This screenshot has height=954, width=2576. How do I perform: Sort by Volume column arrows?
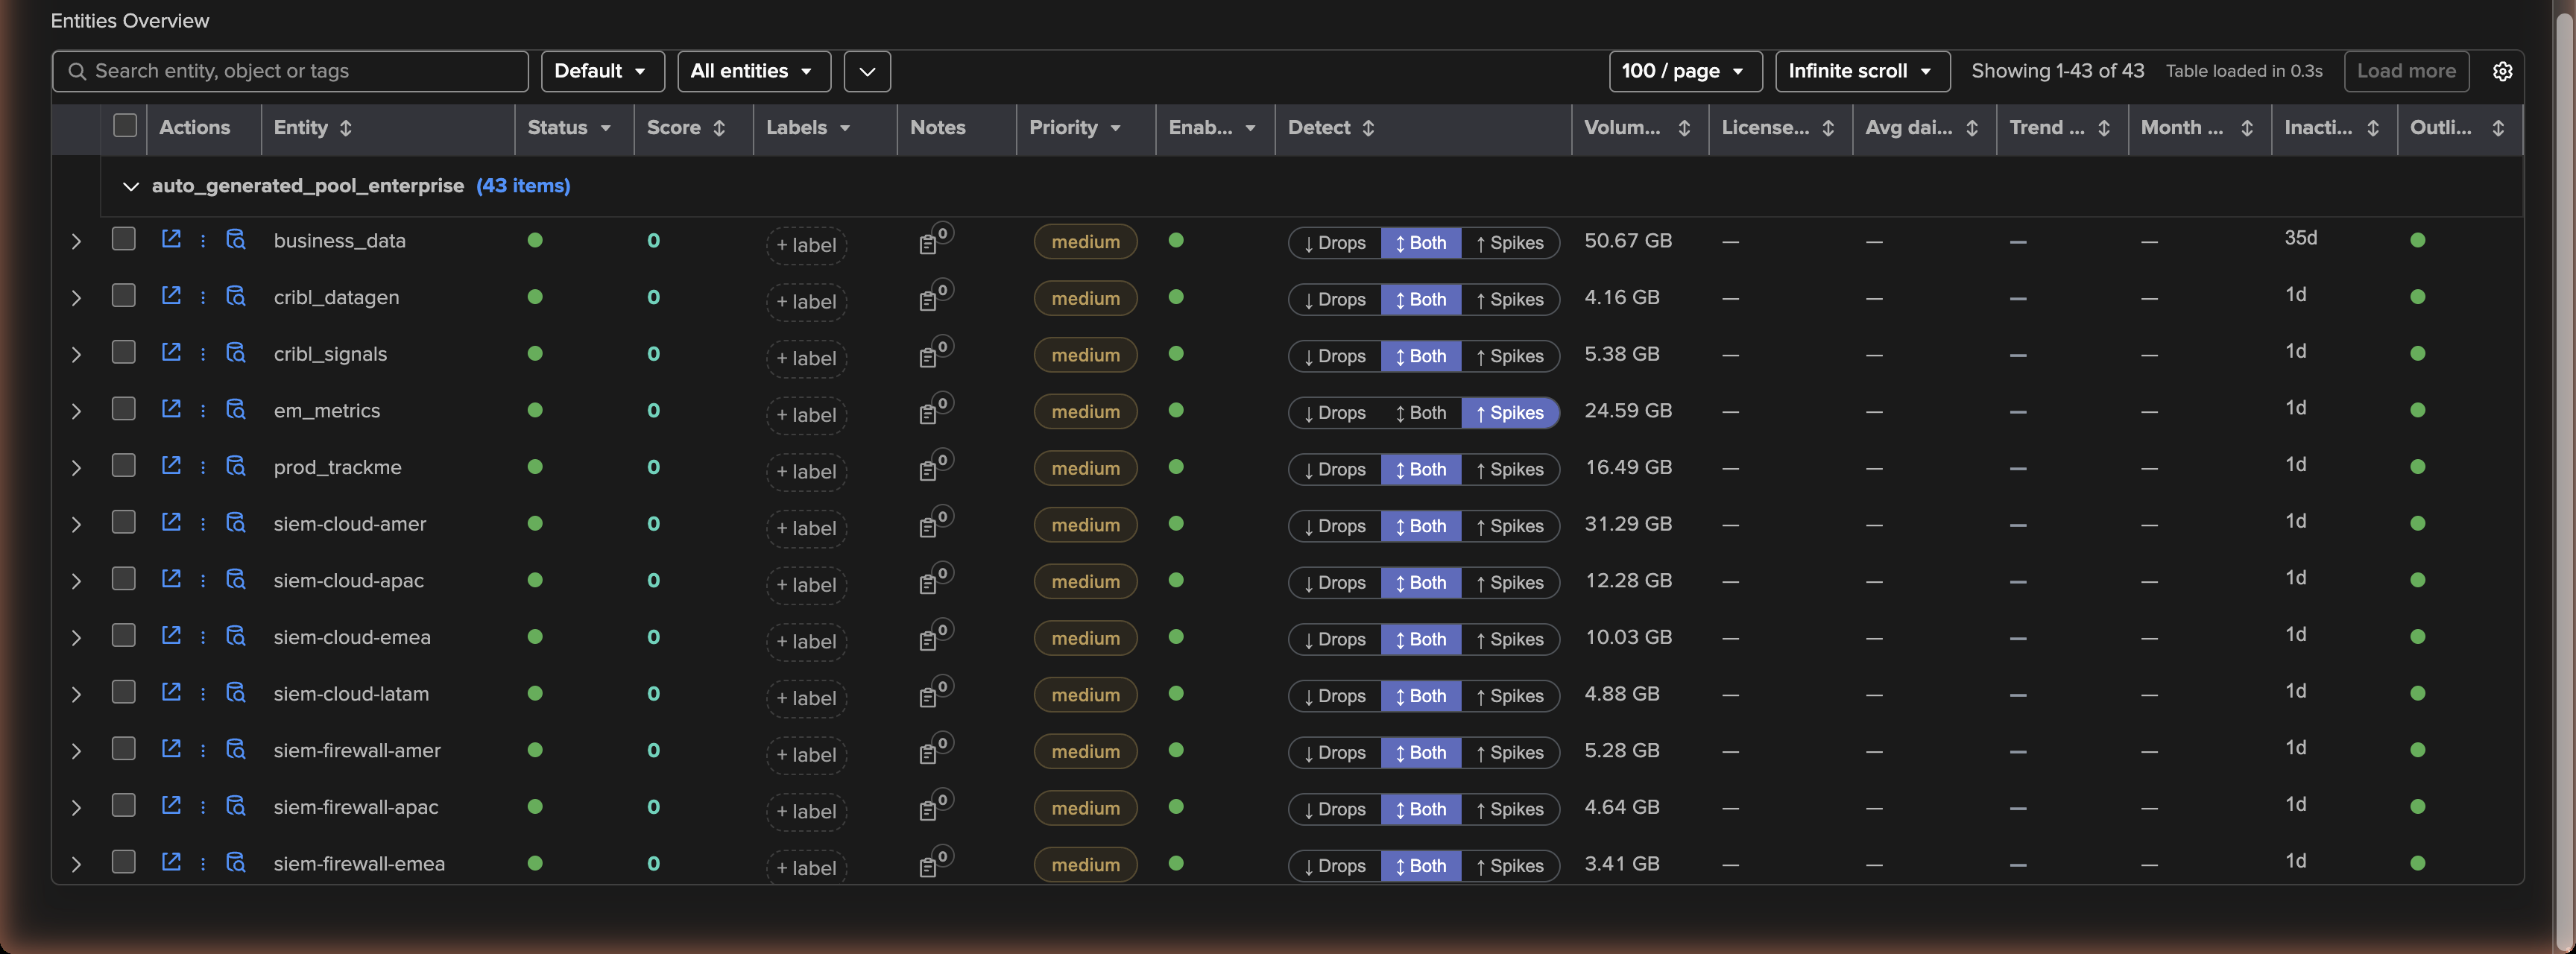[x=1684, y=128]
